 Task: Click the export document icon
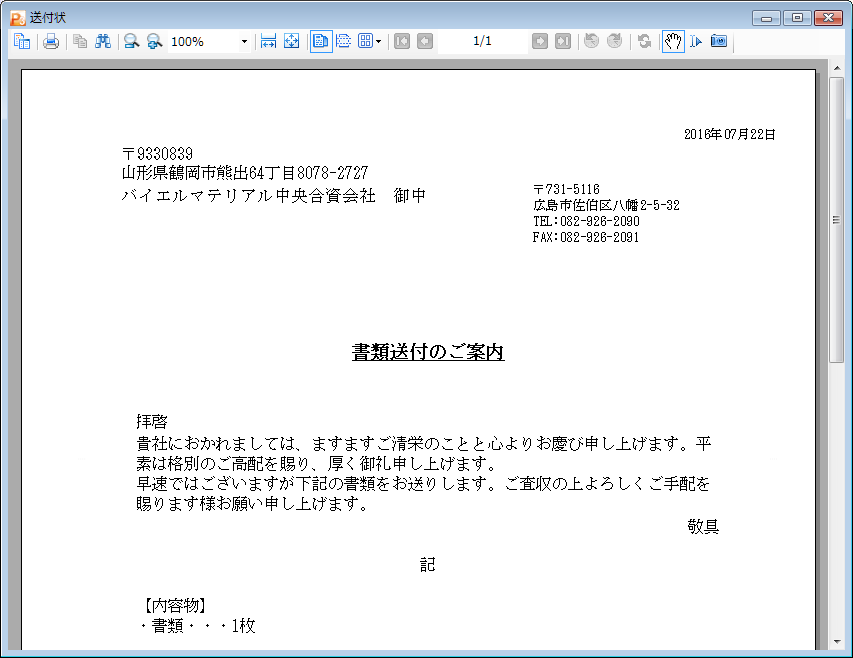22,41
